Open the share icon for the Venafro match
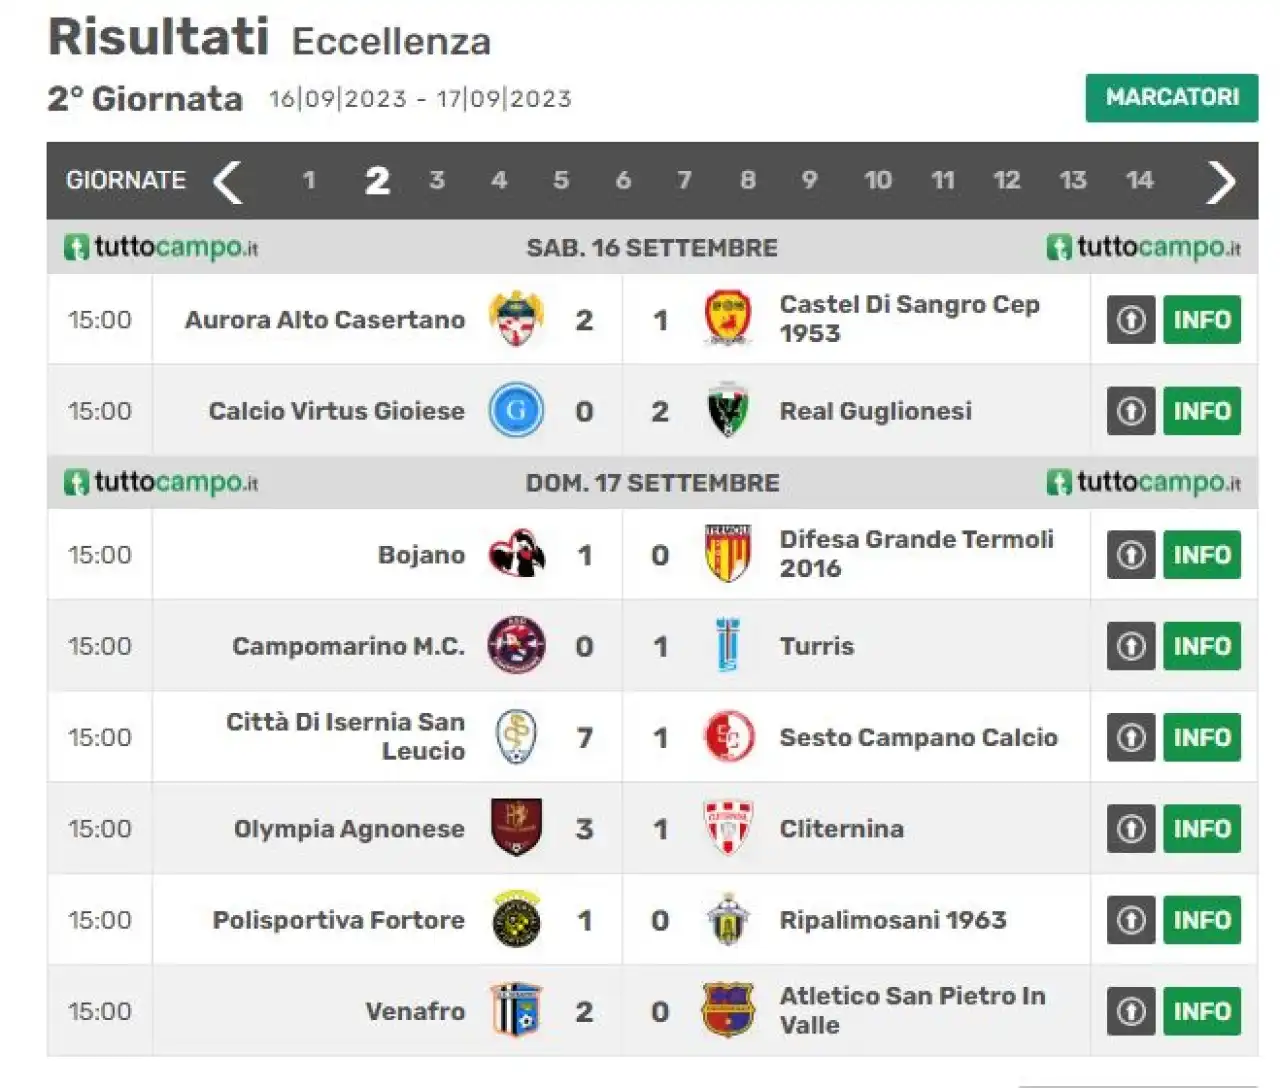This screenshot has width=1280, height=1088. click(1131, 1011)
